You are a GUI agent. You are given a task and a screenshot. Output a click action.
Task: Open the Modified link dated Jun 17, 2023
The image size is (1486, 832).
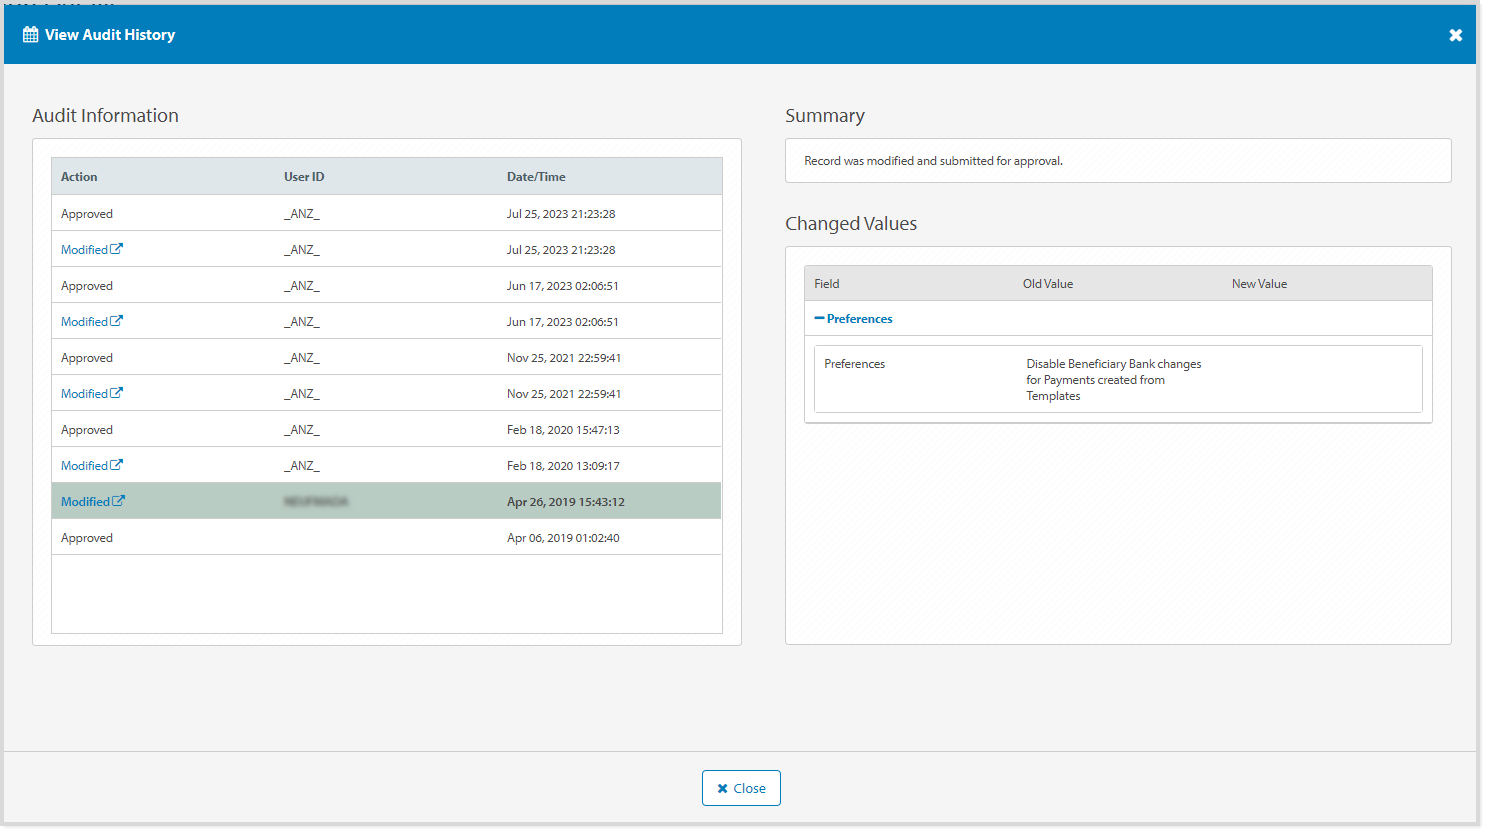click(x=84, y=322)
